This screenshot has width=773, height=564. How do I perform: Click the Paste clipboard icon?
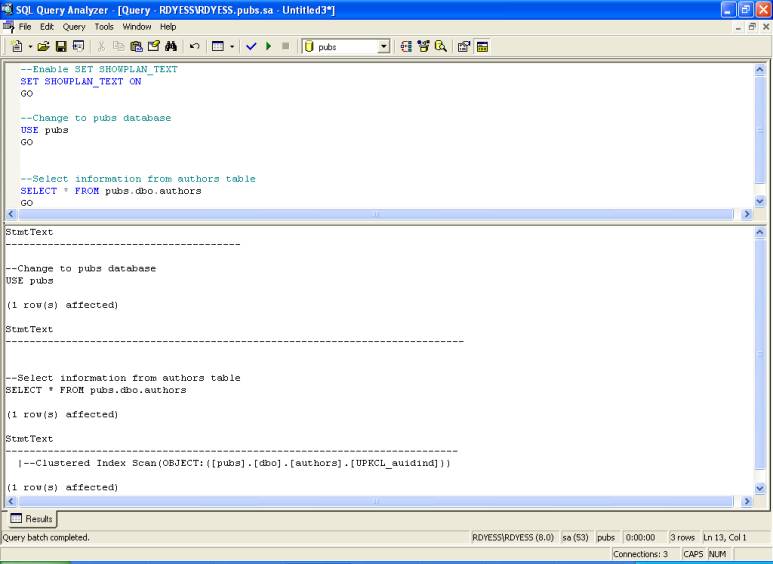(x=136, y=46)
